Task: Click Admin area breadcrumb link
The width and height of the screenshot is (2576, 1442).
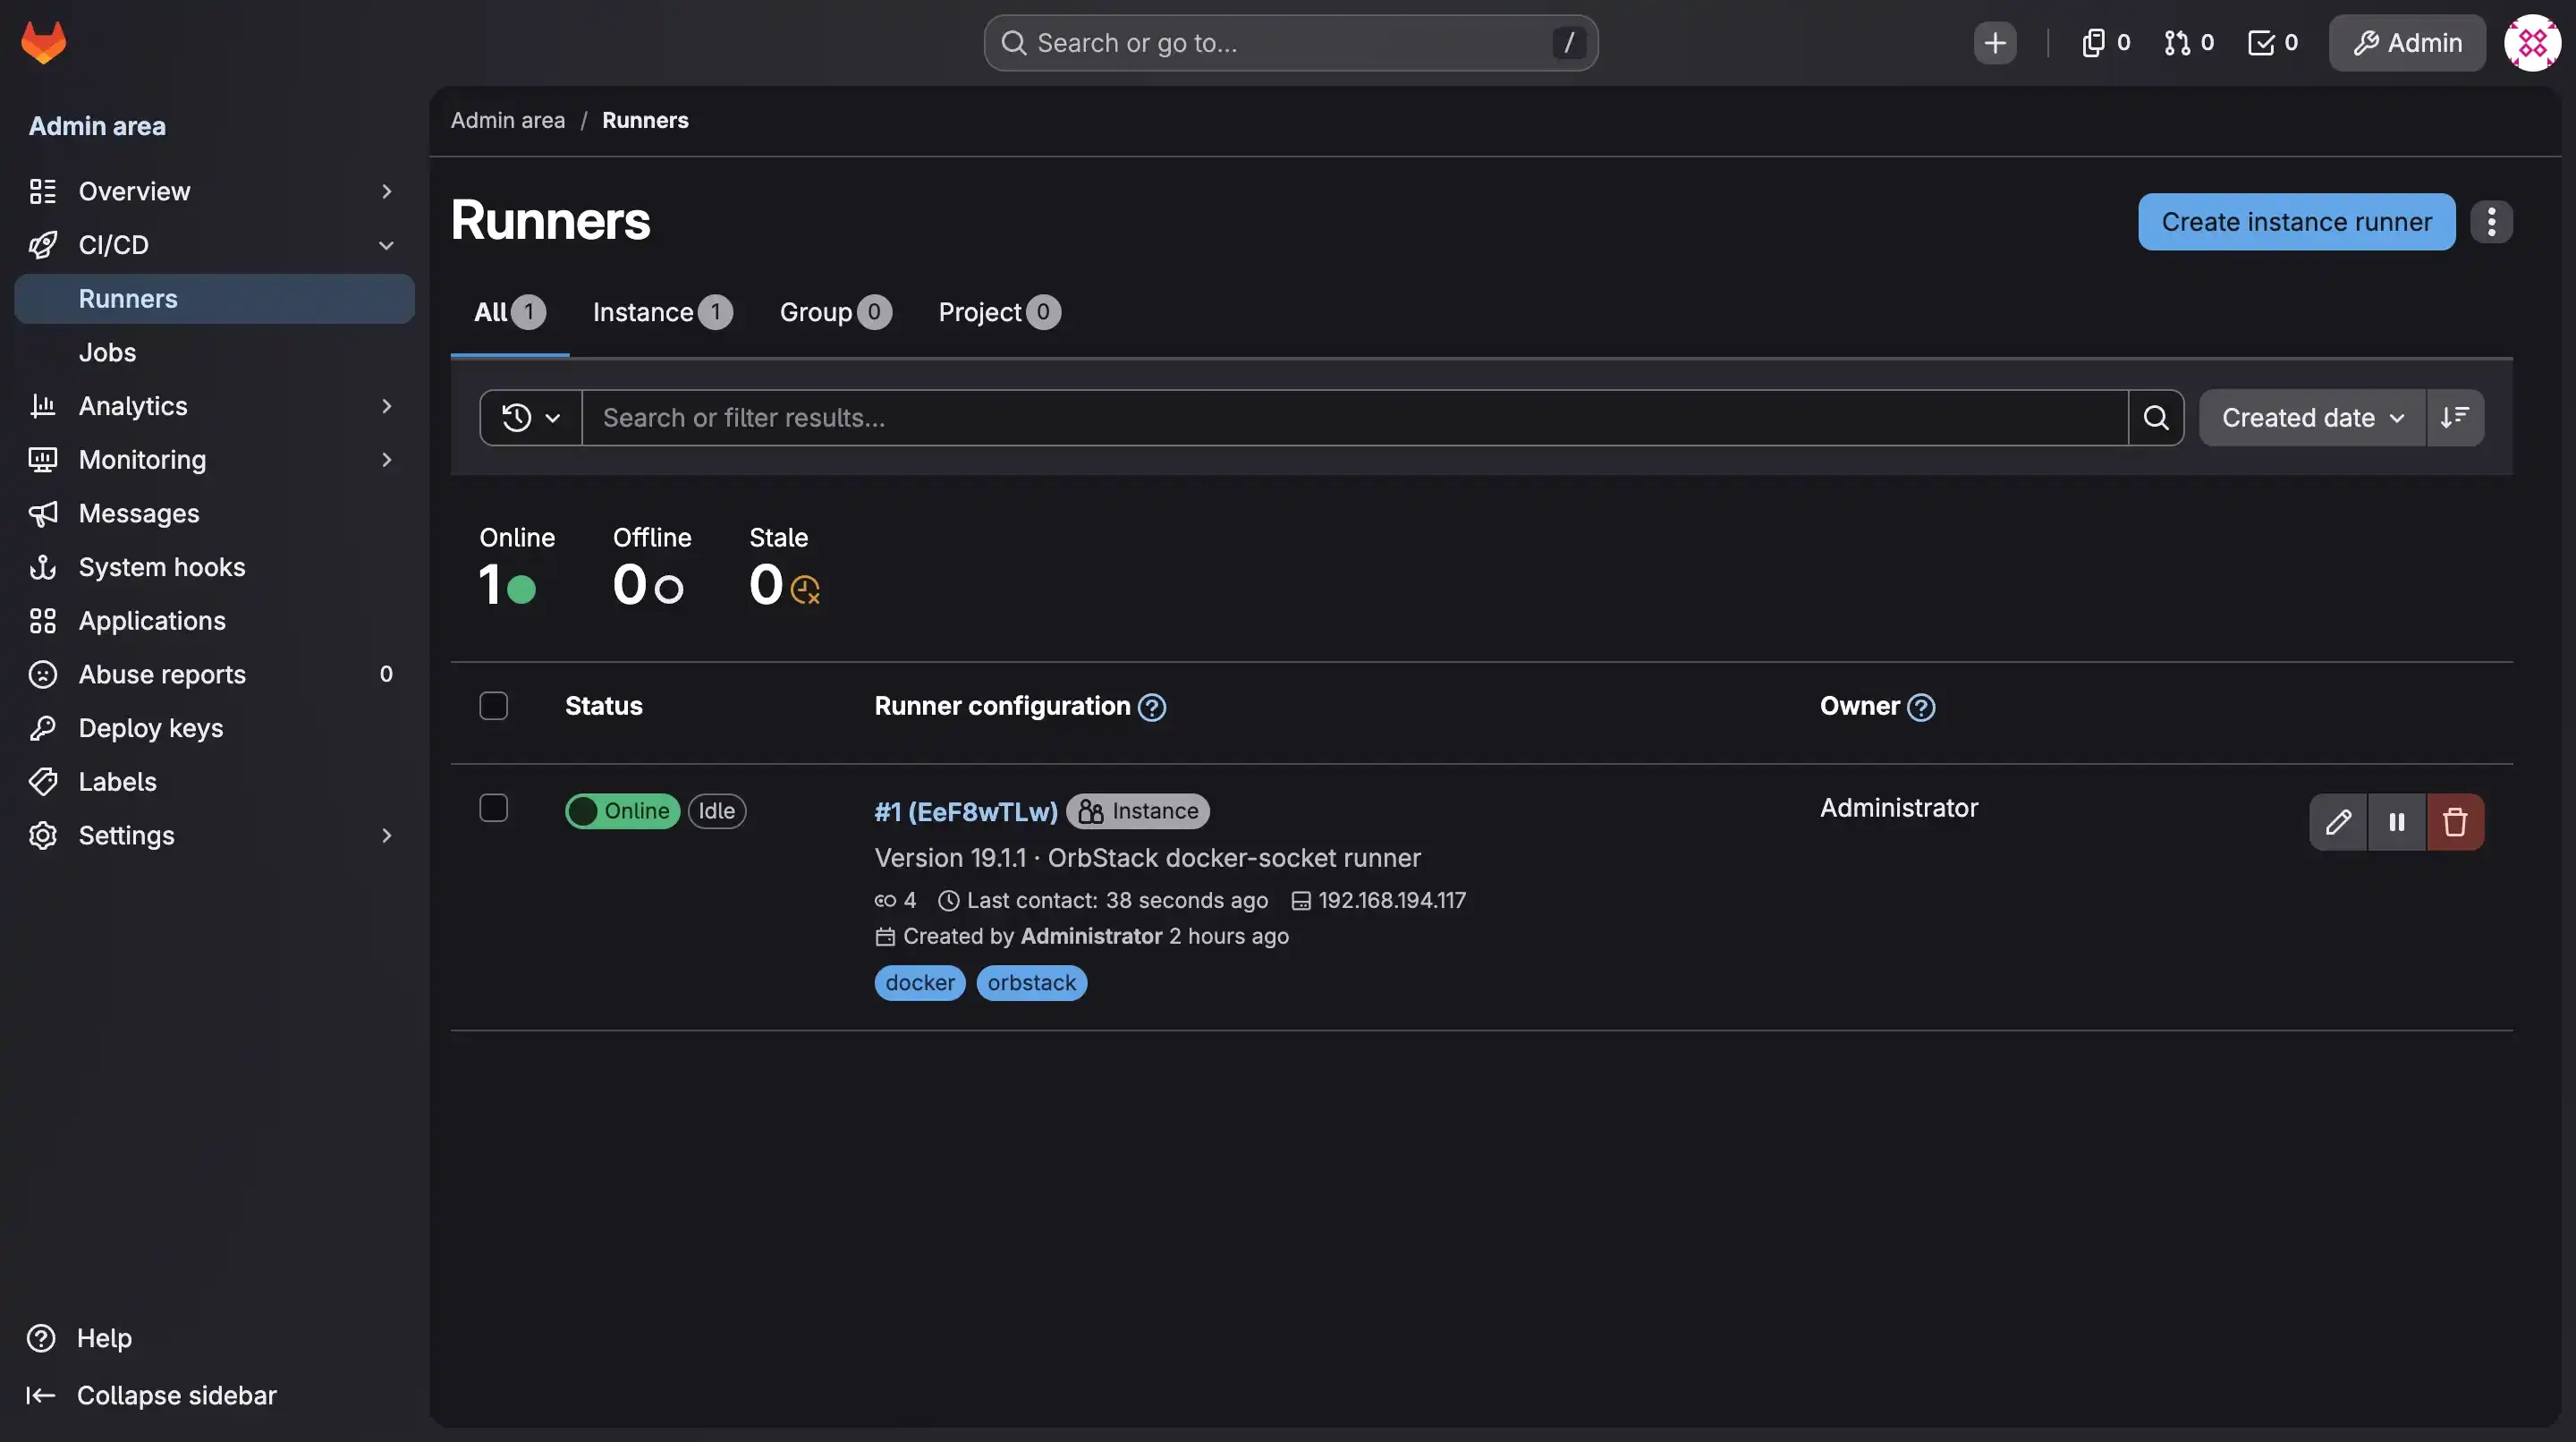Action: point(508,120)
